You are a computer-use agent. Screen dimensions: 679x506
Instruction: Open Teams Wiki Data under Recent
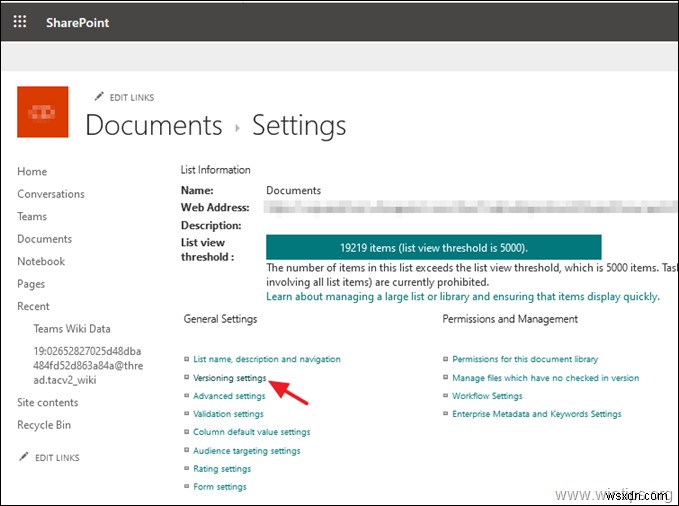point(72,329)
